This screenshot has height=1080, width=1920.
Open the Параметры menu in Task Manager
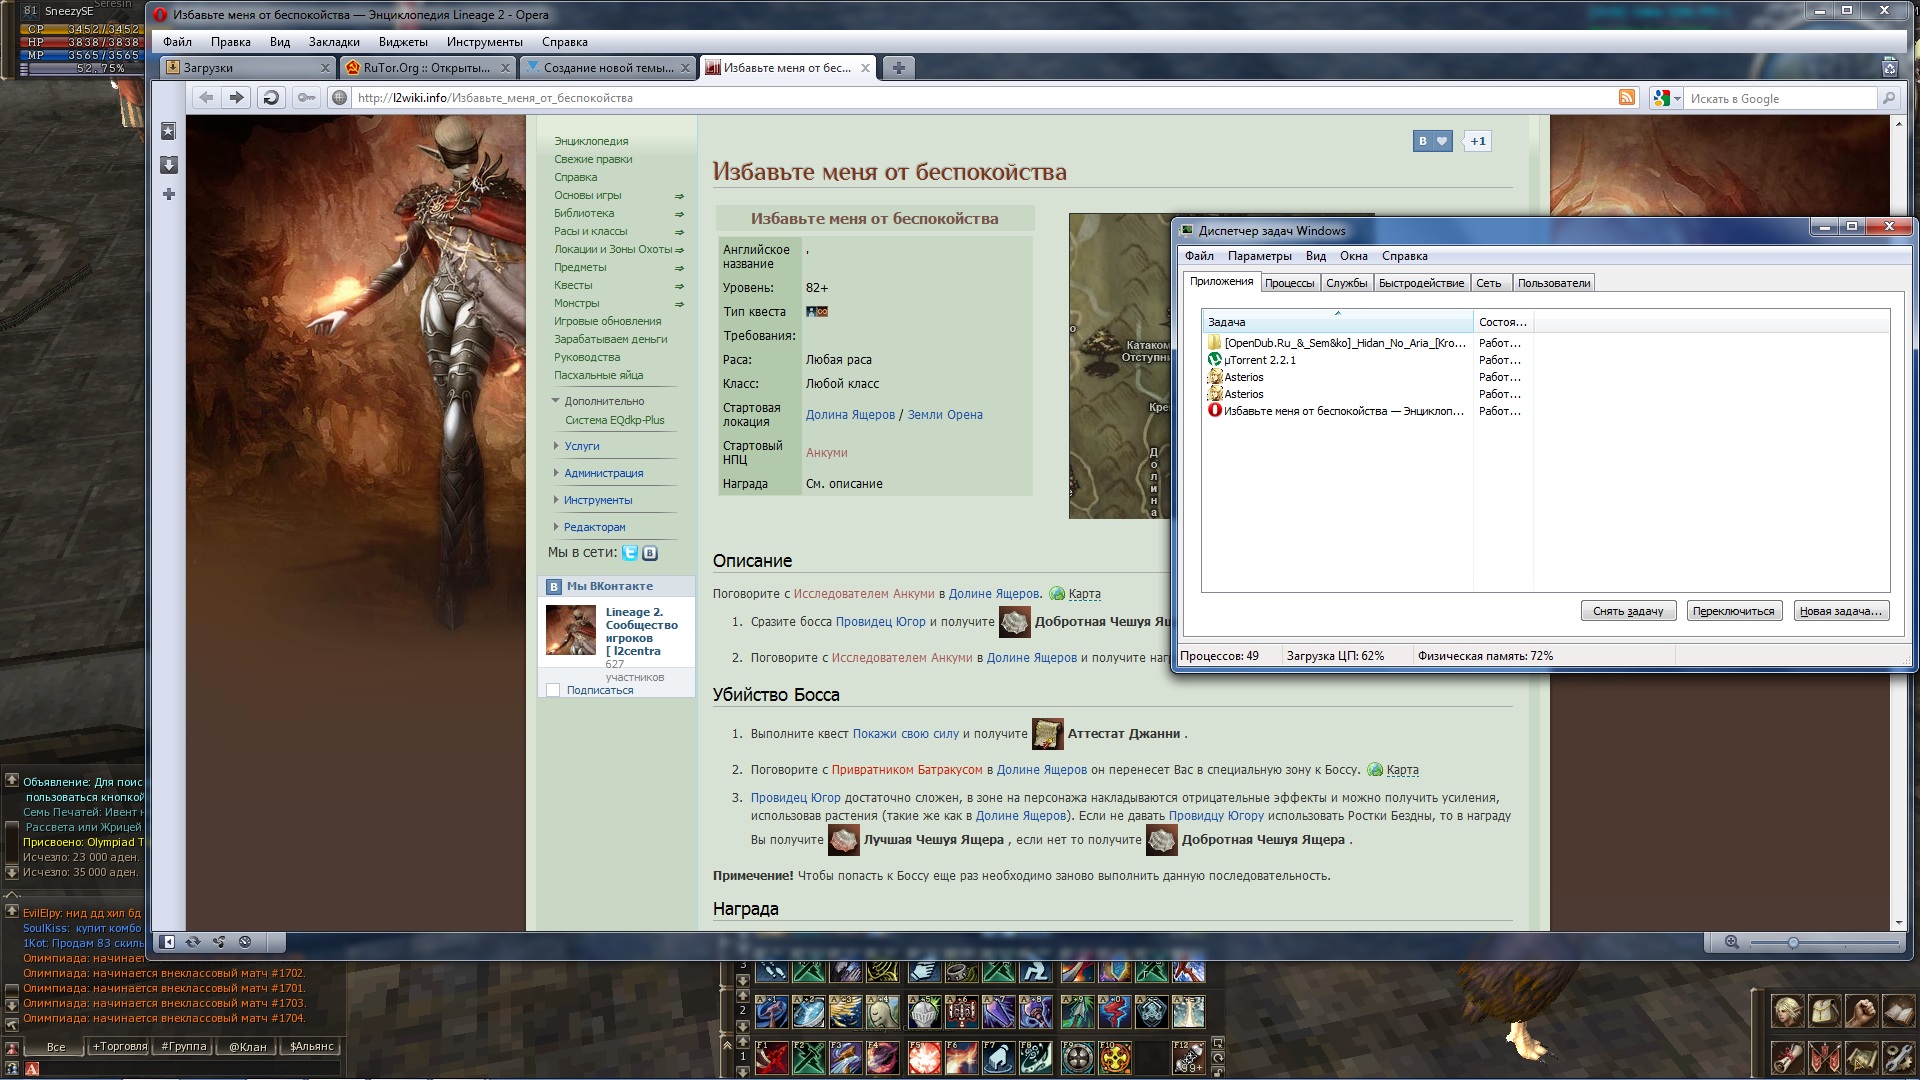pyautogui.click(x=1259, y=256)
